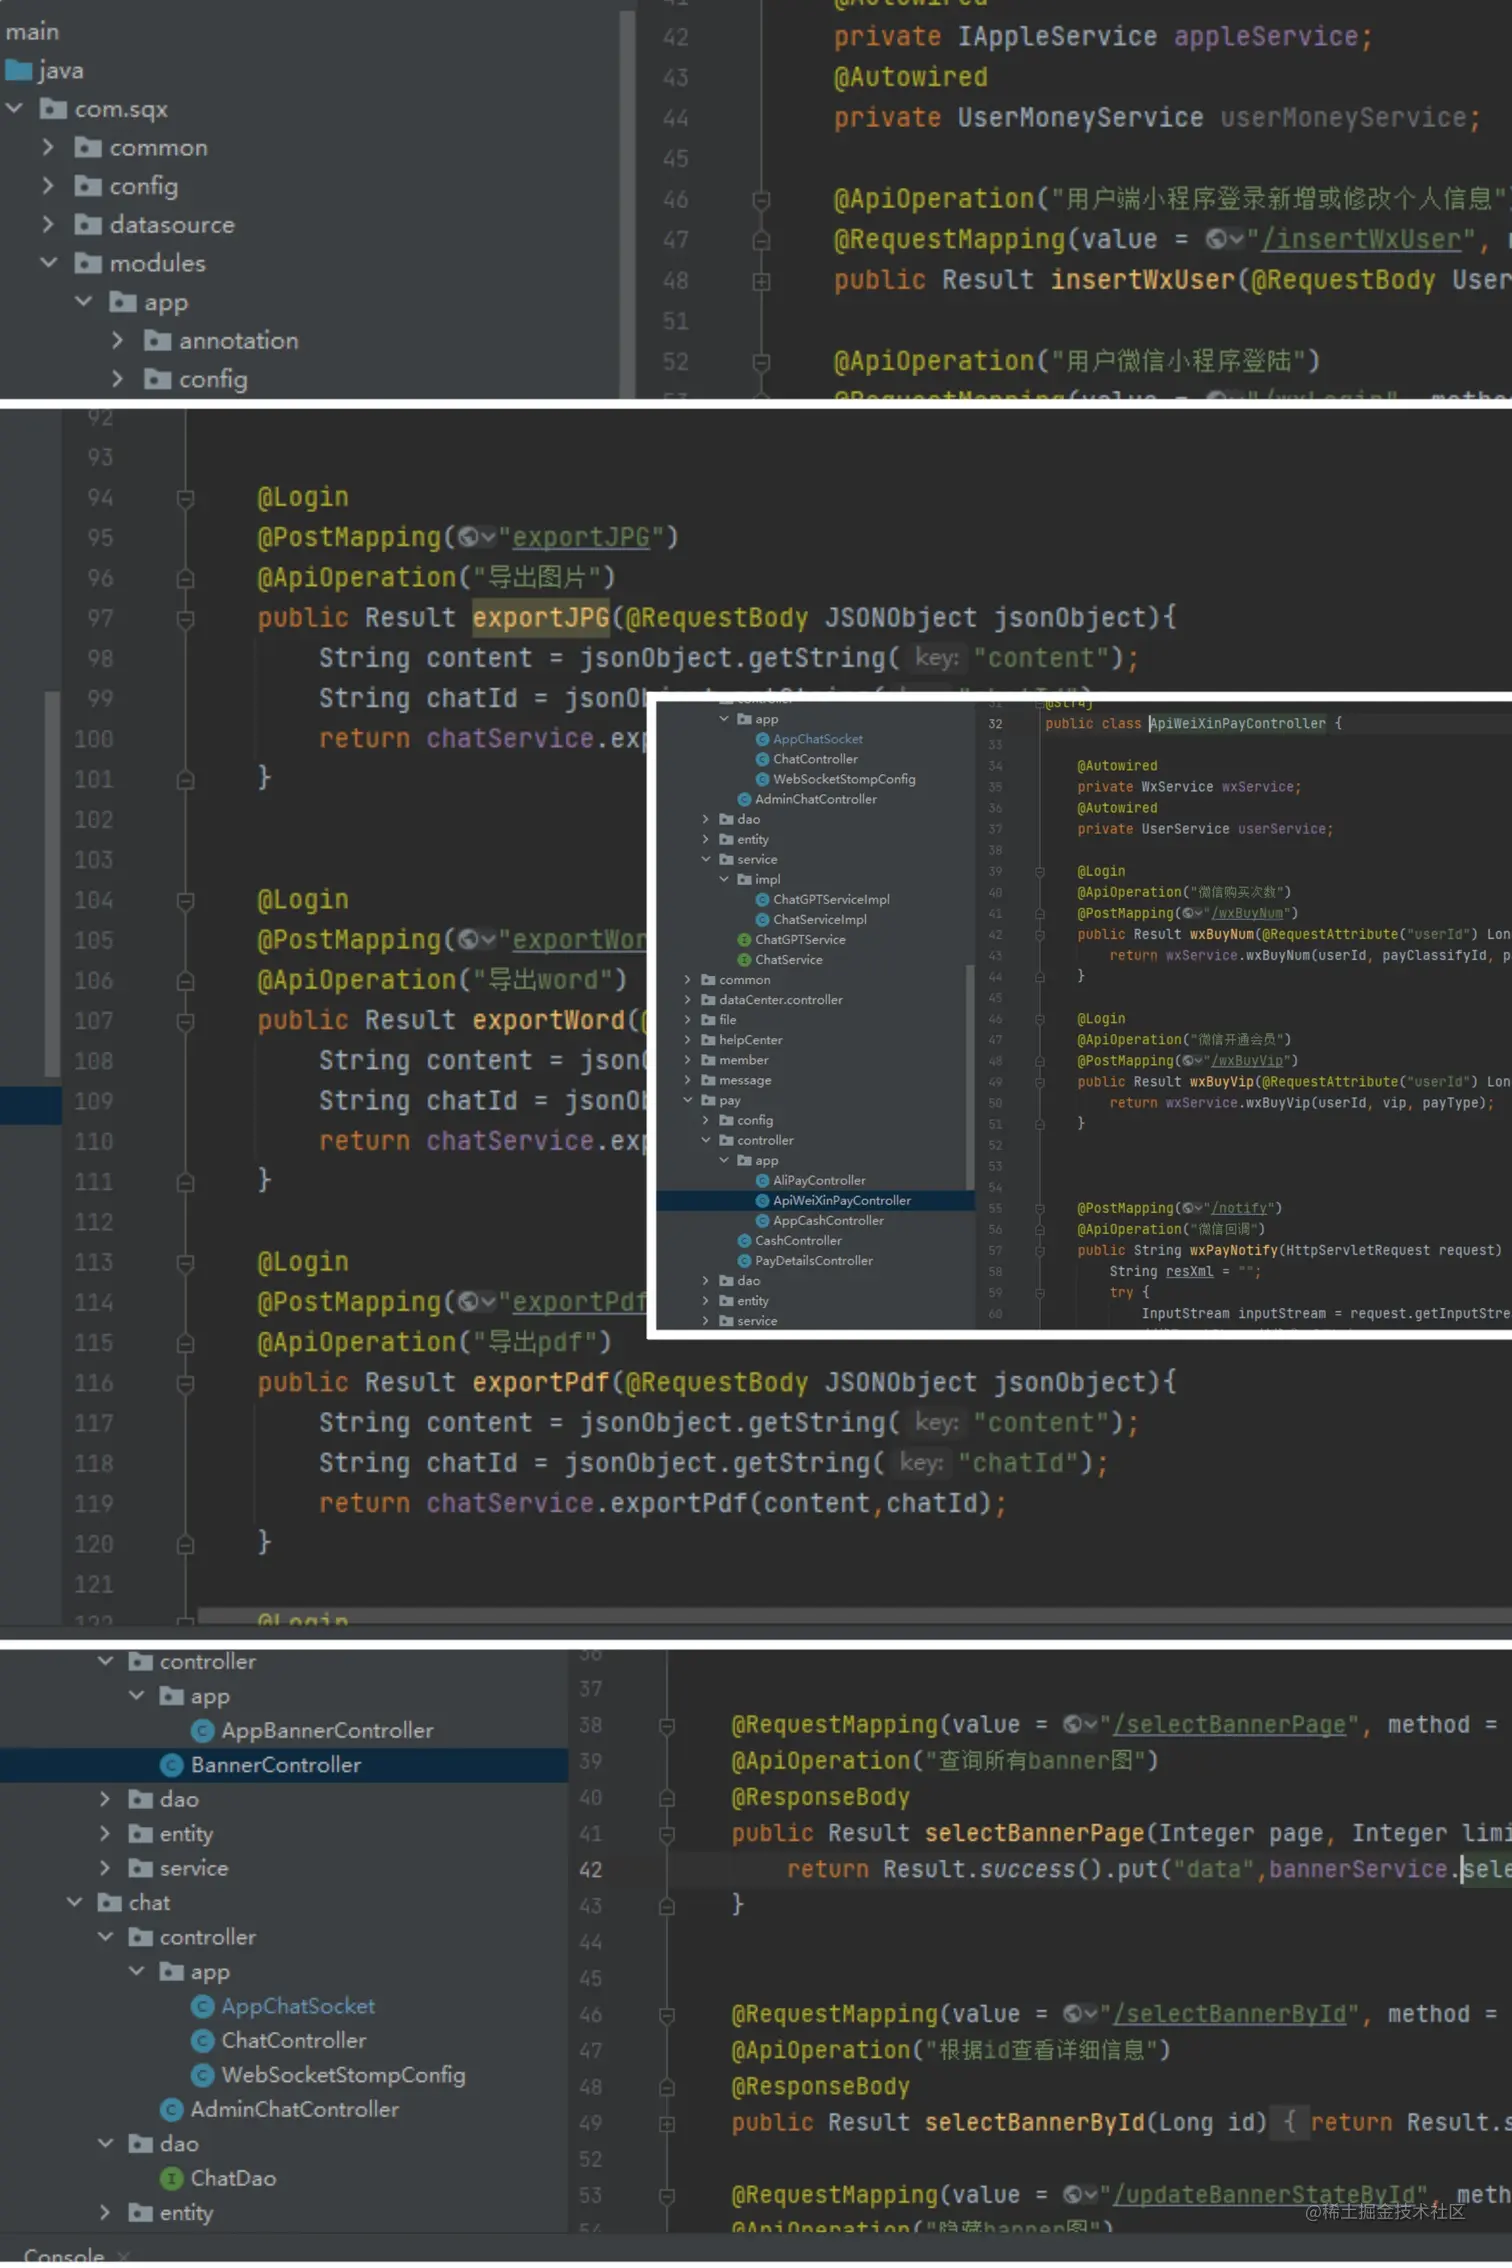Click the CashController class icon
The image size is (1512, 2268).
744,1242
